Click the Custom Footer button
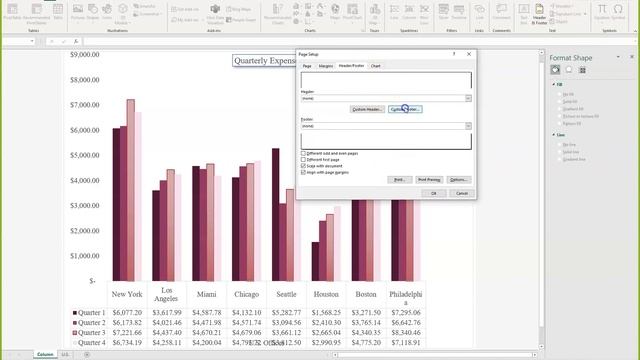The width and height of the screenshot is (640, 360). pos(405,109)
